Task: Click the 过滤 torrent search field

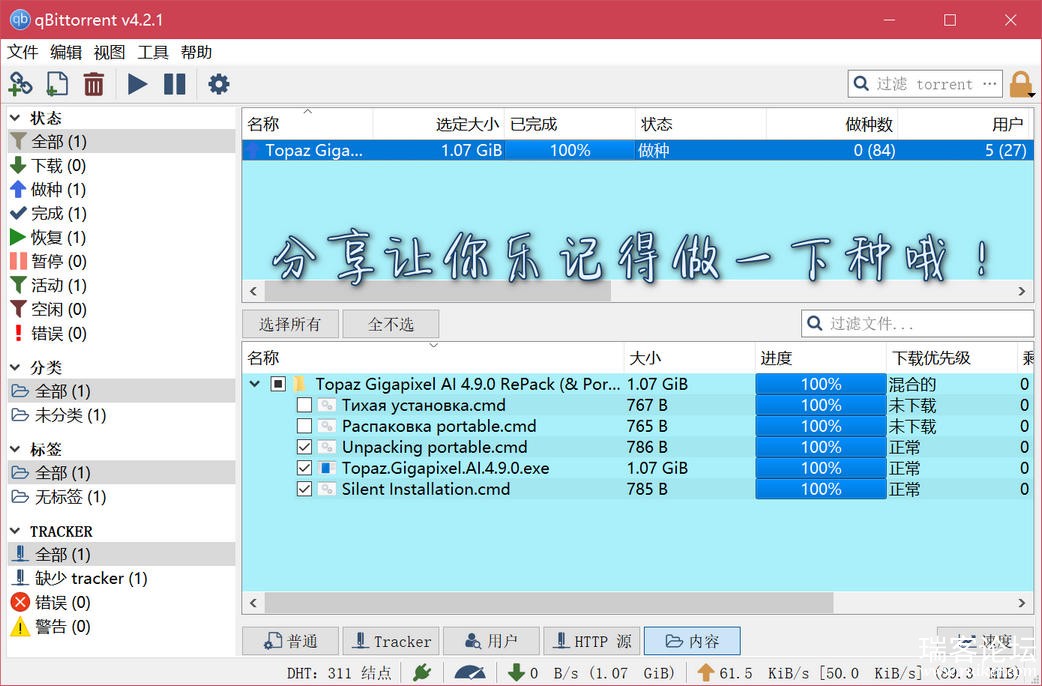Action: tap(925, 84)
